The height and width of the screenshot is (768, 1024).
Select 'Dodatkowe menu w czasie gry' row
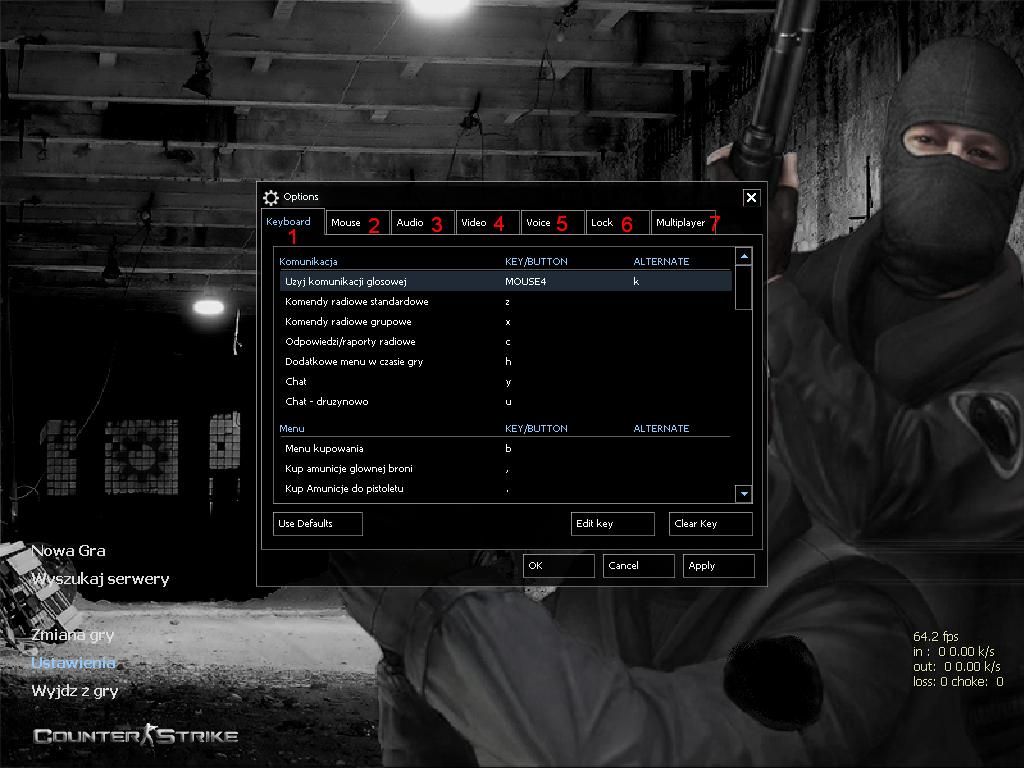coord(505,362)
